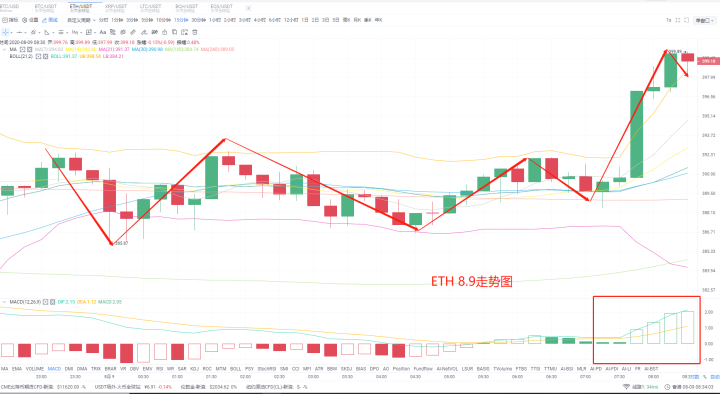This screenshot has height=394, width=720.
Task: Open the drawing lock icon
Action: (x=112, y=32)
